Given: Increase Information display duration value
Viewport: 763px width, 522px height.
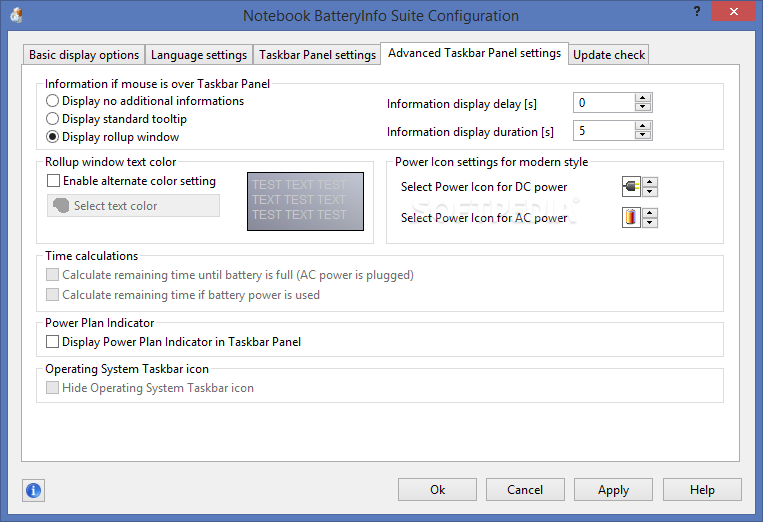Looking at the screenshot, I should (643, 126).
